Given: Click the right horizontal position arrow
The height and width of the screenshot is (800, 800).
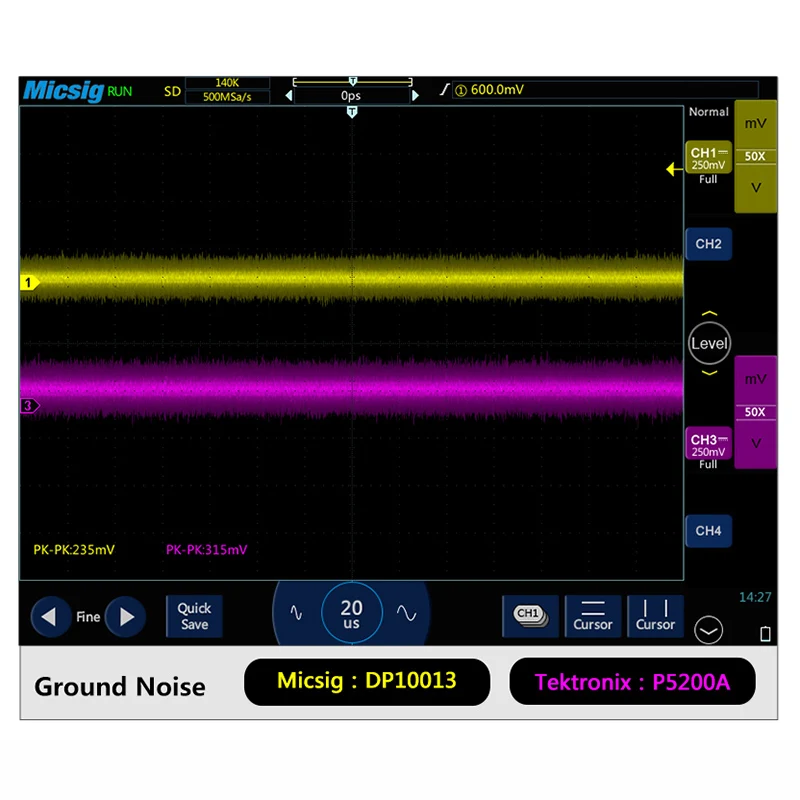Looking at the screenshot, I should [x=415, y=95].
